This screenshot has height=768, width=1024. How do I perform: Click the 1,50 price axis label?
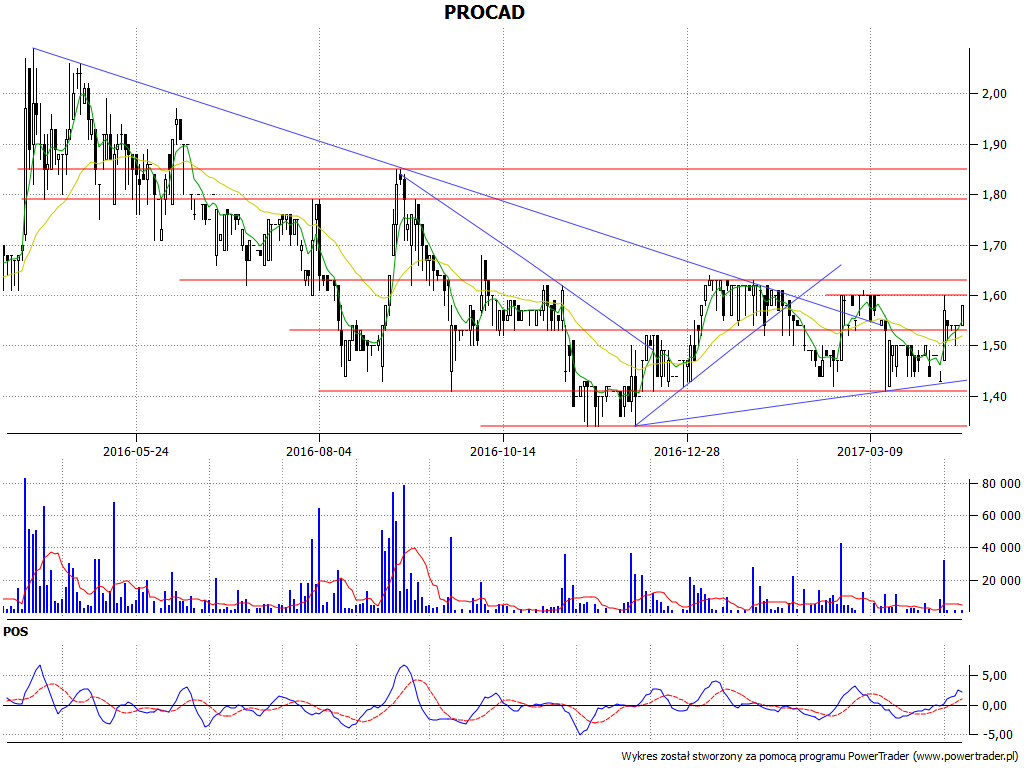[994, 346]
